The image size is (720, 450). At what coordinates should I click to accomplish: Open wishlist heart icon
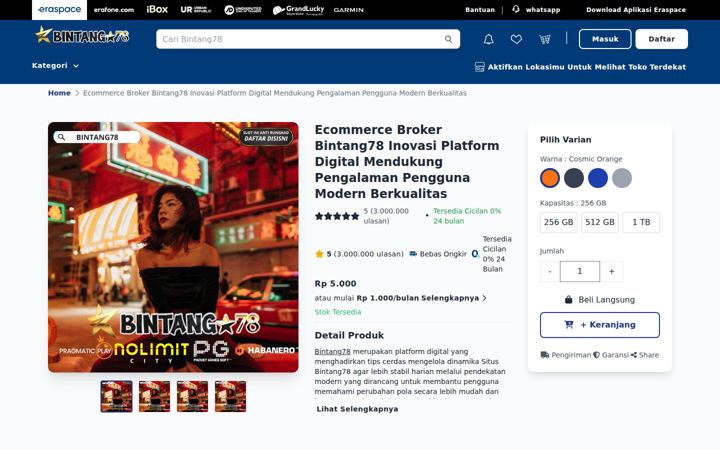516,39
